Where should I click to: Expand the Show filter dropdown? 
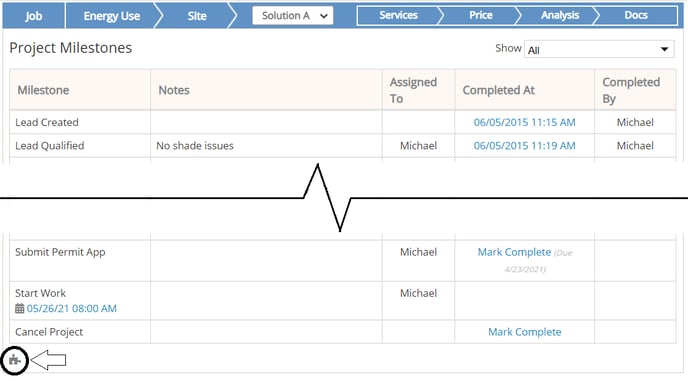(x=599, y=50)
